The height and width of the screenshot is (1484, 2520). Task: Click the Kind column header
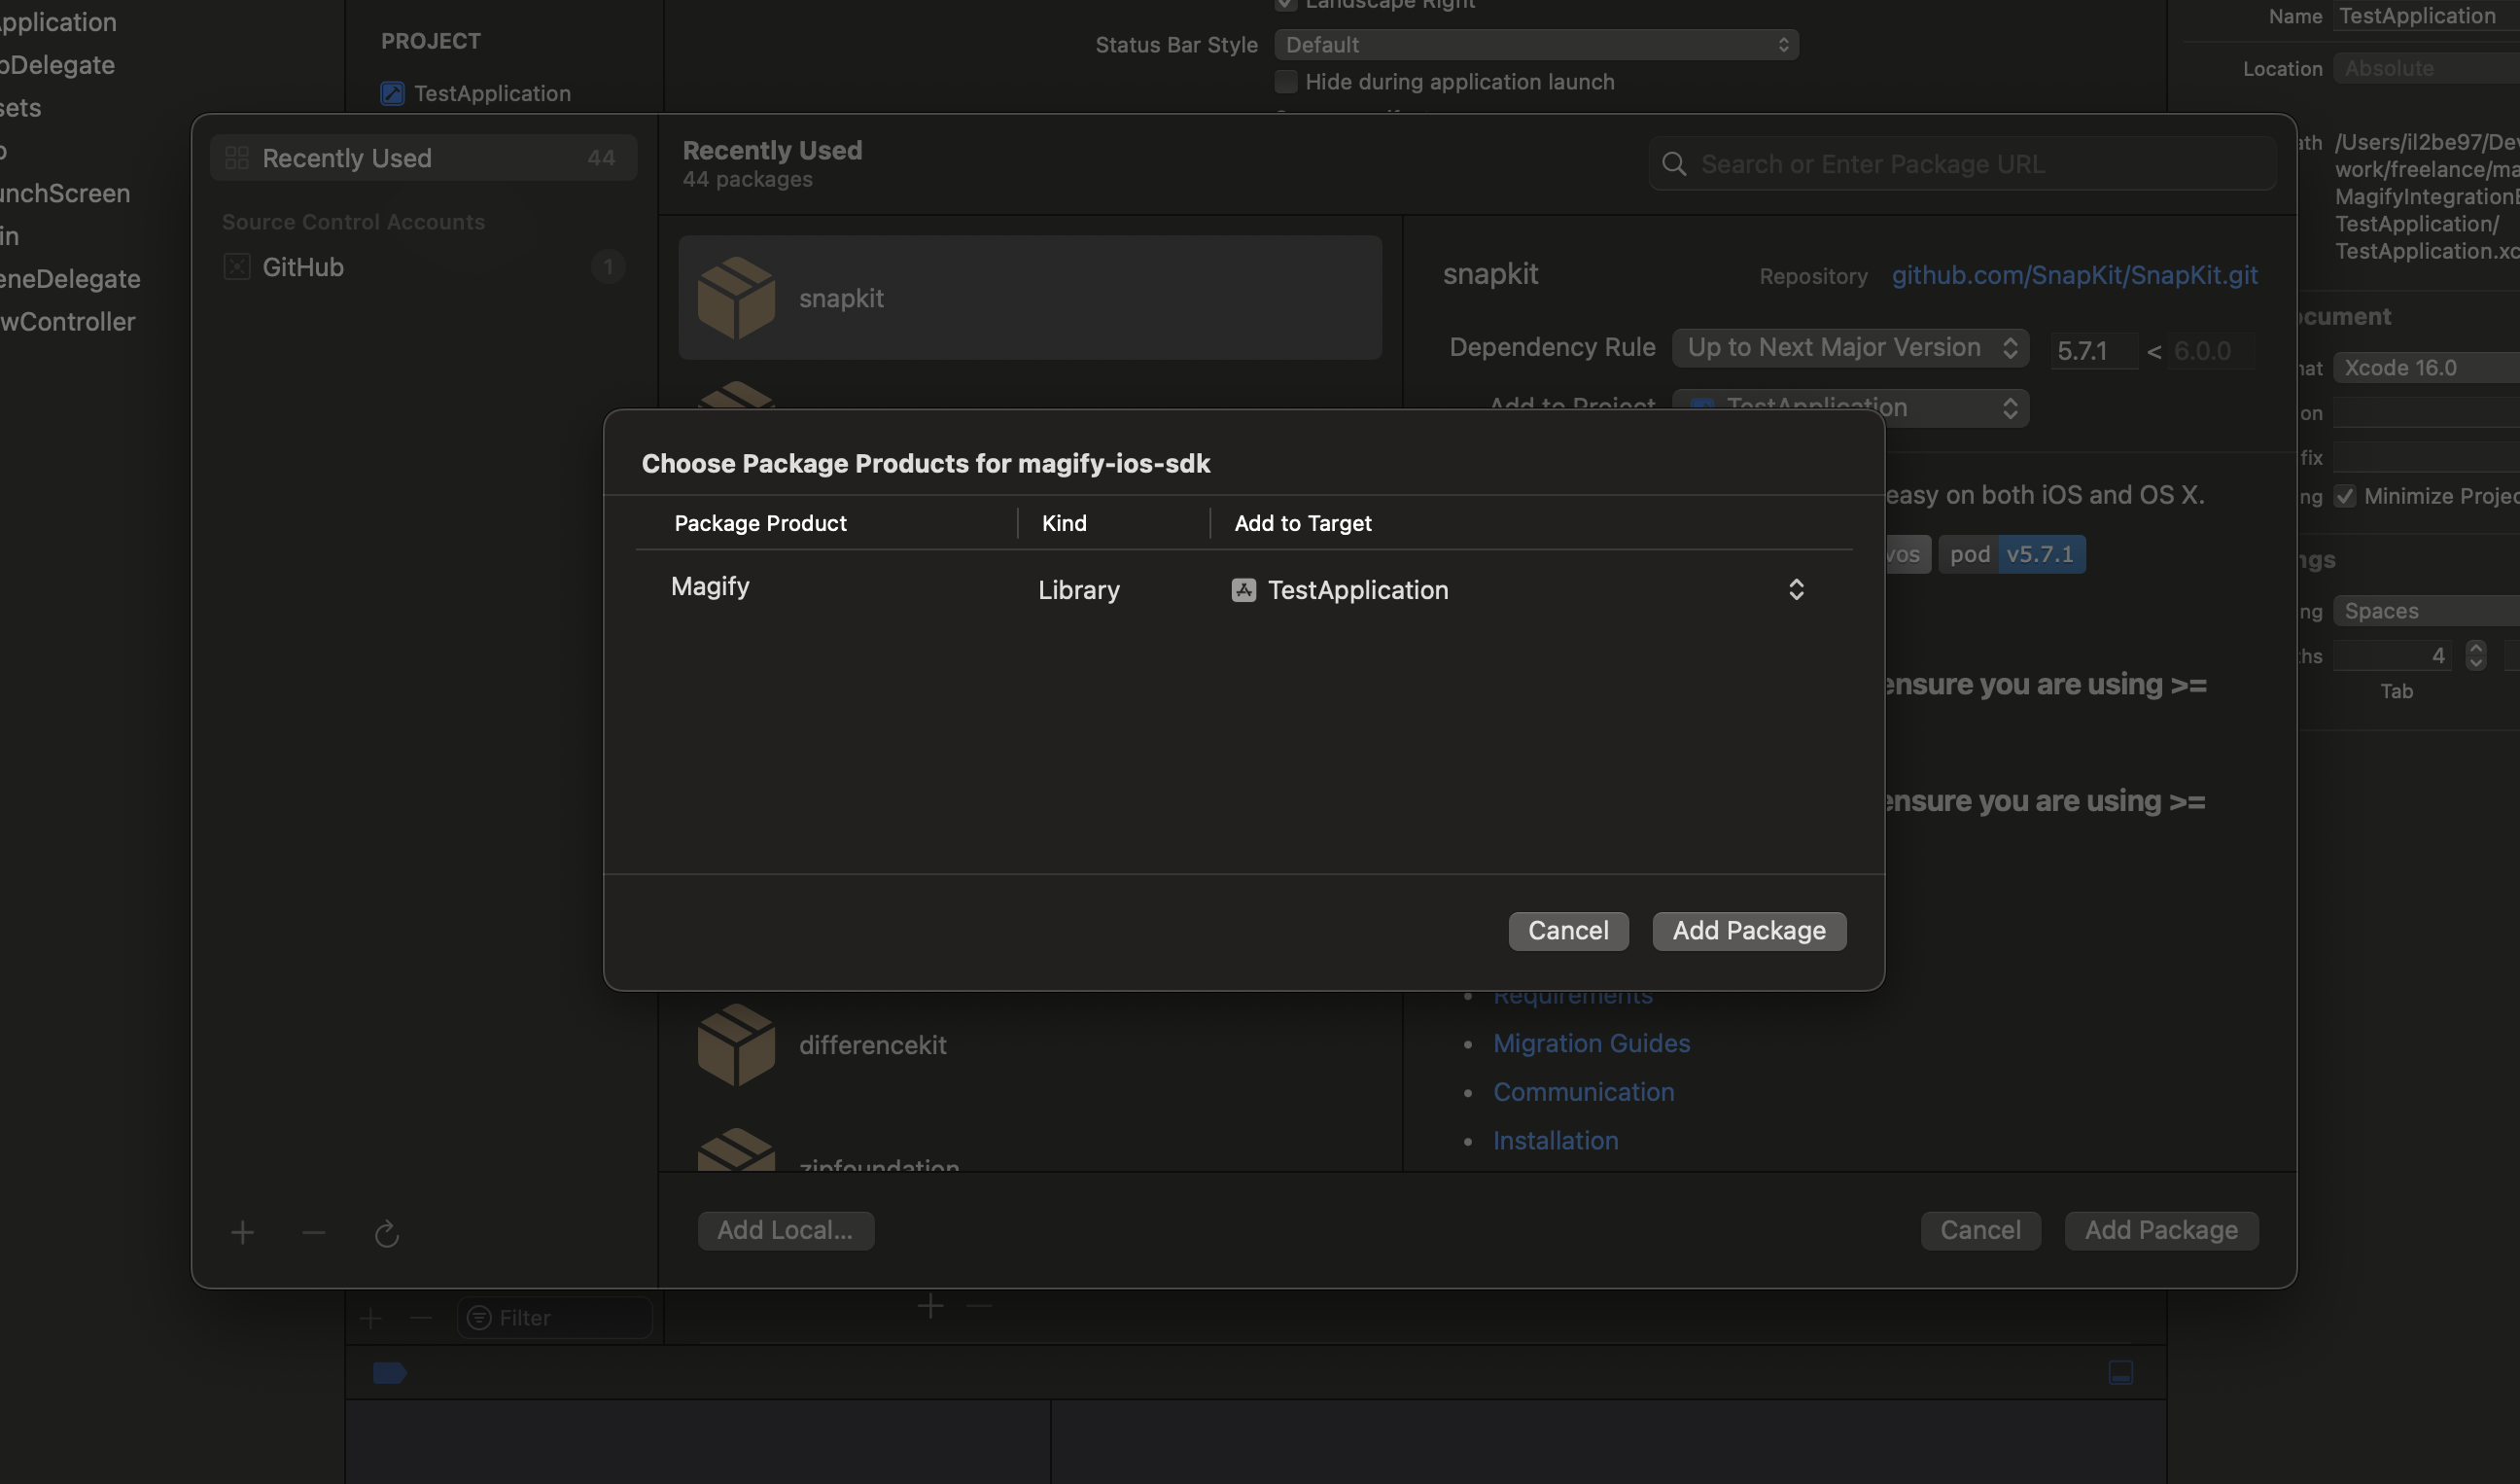pos(1064,523)
